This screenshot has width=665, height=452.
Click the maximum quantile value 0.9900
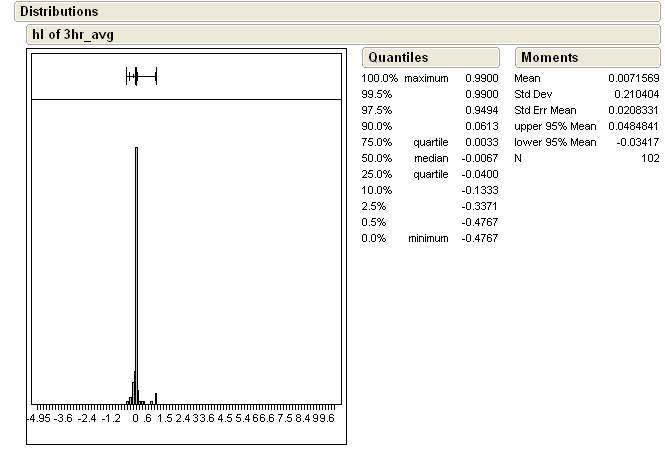(x=481, y=78)
